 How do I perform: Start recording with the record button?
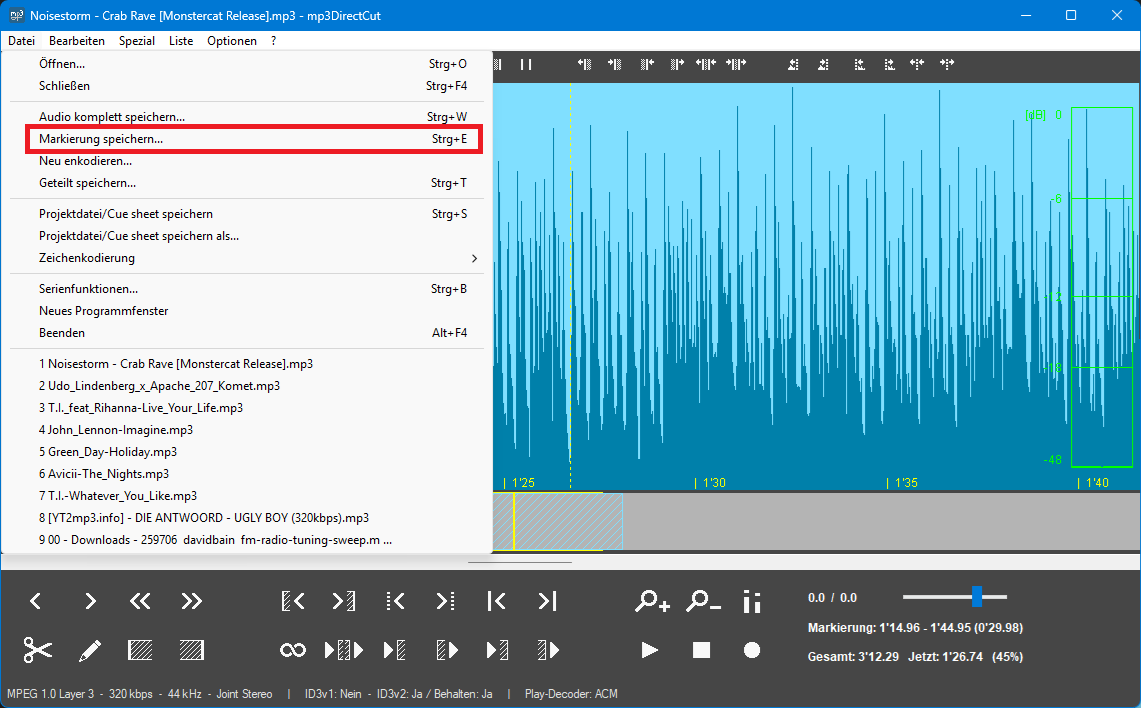click(x=751, y=650)
